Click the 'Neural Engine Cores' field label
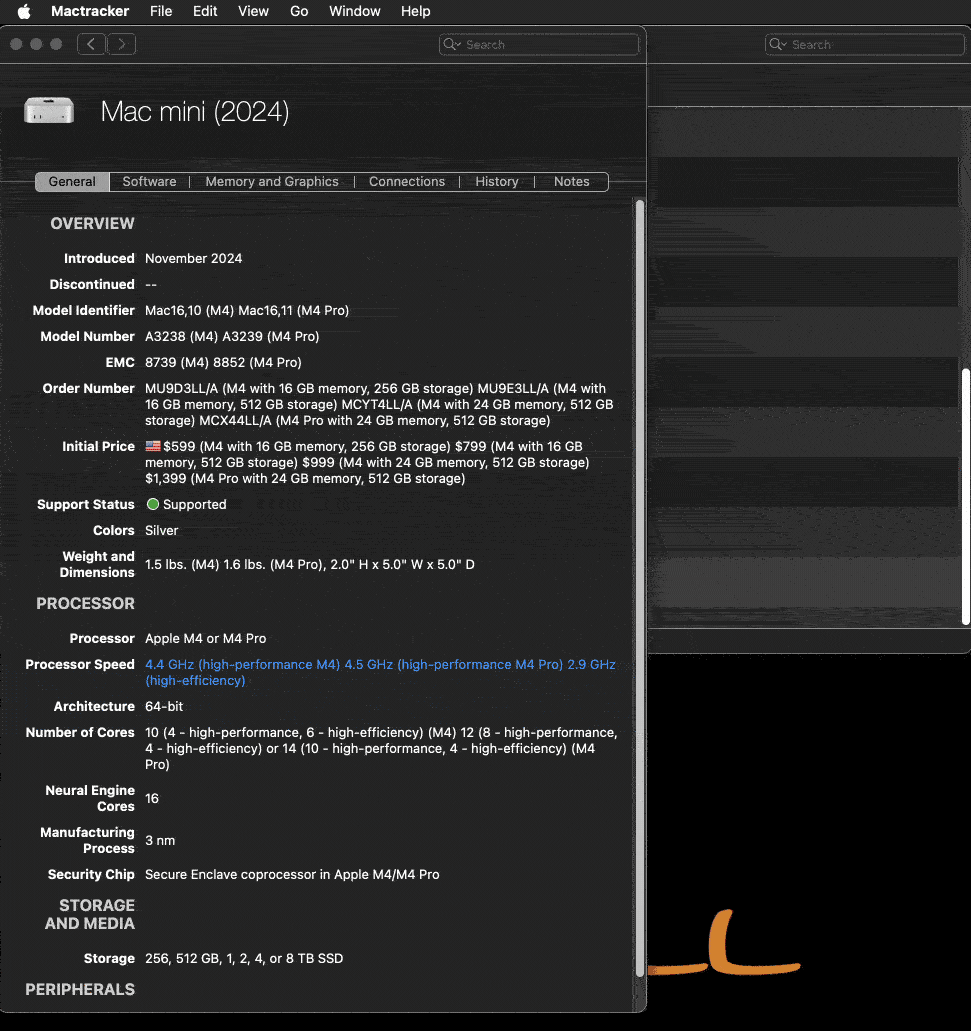Viewport: 971px width, 1031px height. coord(90,798)
